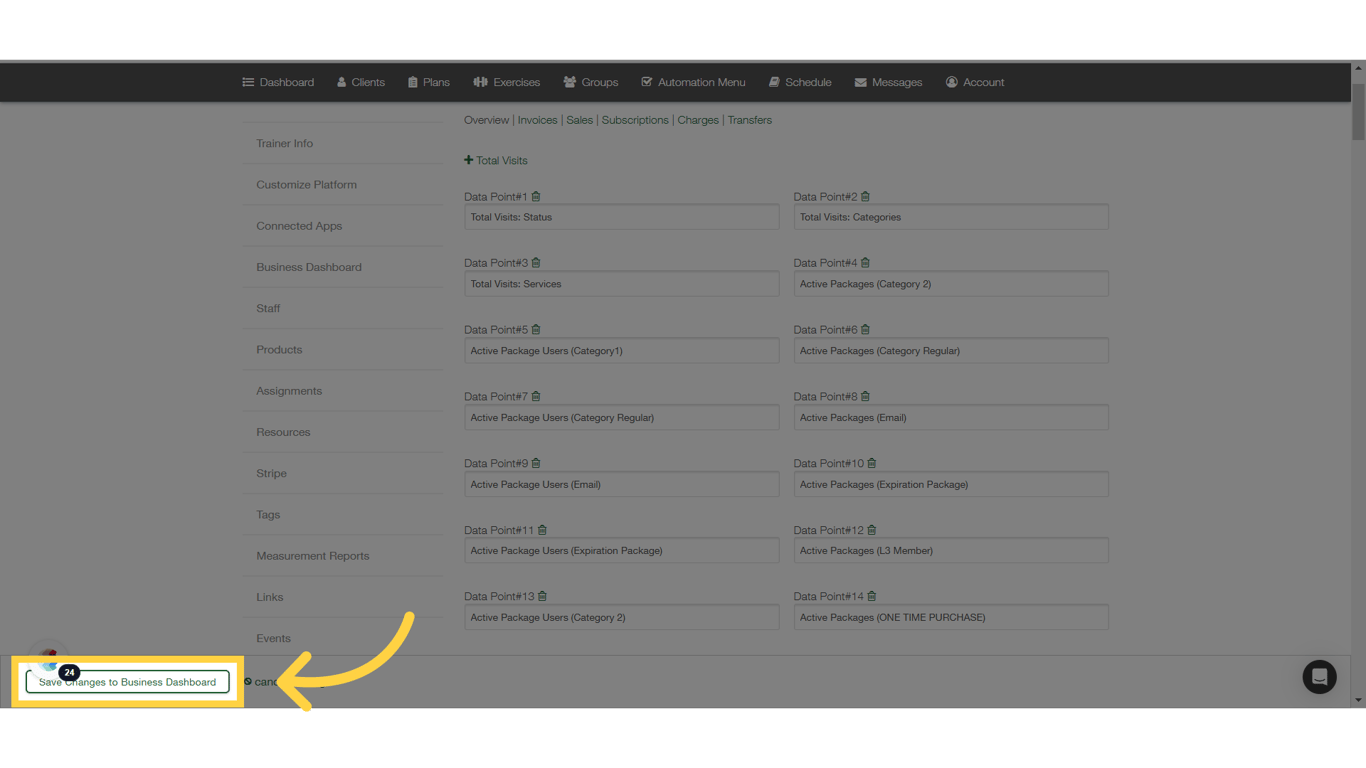1366x768 pixels.
Task: Open Stripe settings in the sidebar
Action: (343, 473)
